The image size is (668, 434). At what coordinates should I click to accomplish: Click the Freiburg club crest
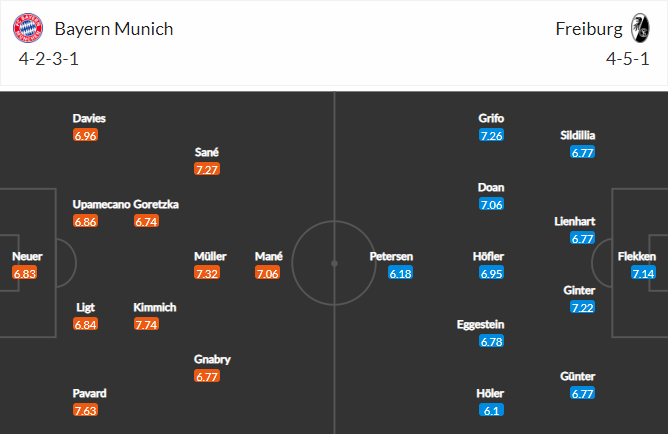point(640,28)
